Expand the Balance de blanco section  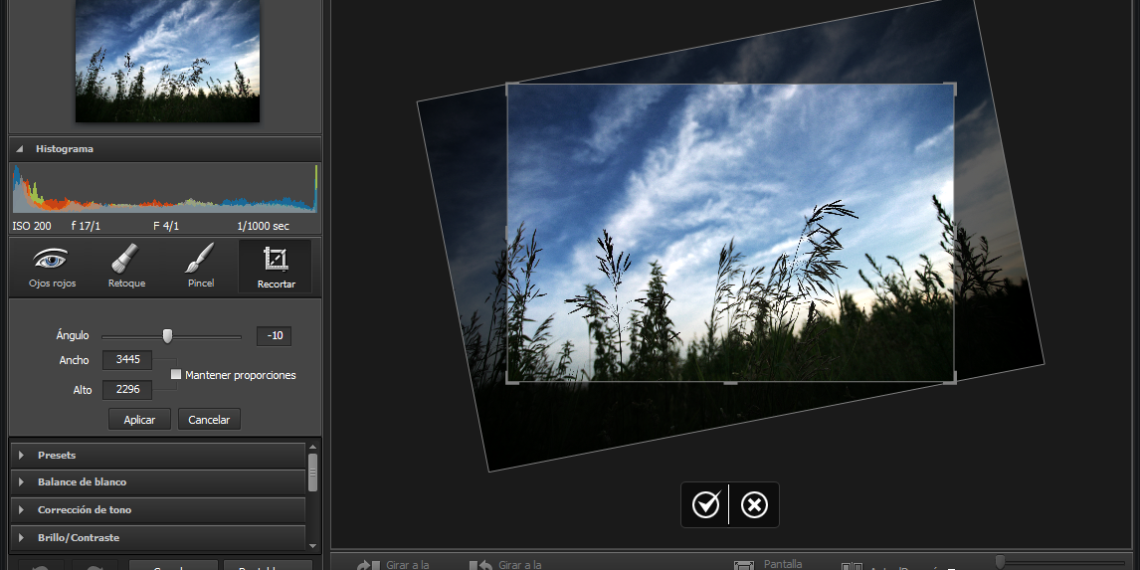[x=158, y=482]
